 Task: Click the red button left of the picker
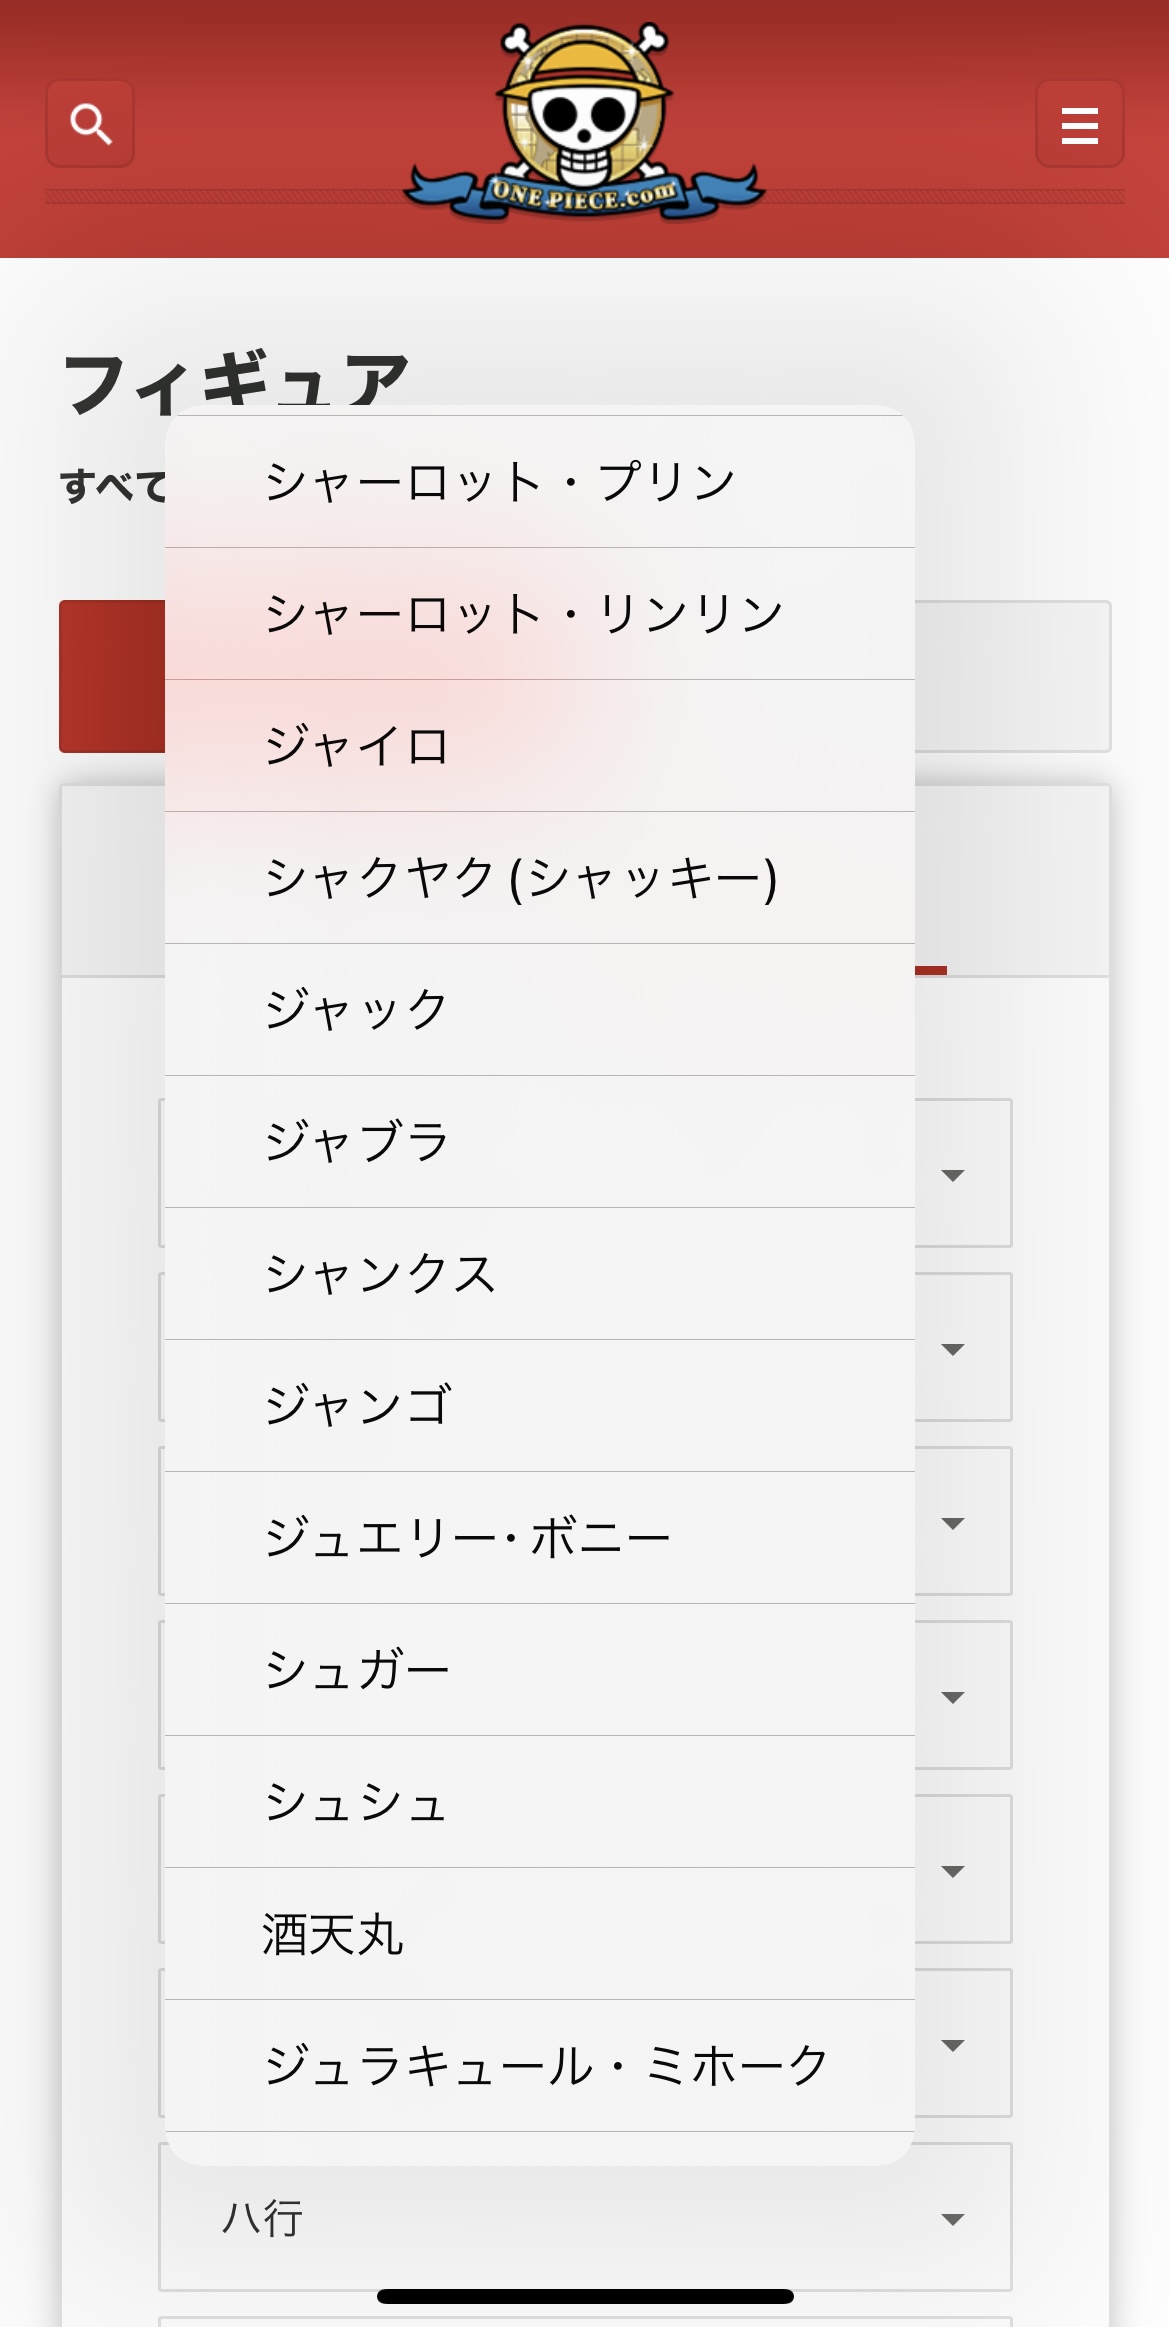(112, 676)
